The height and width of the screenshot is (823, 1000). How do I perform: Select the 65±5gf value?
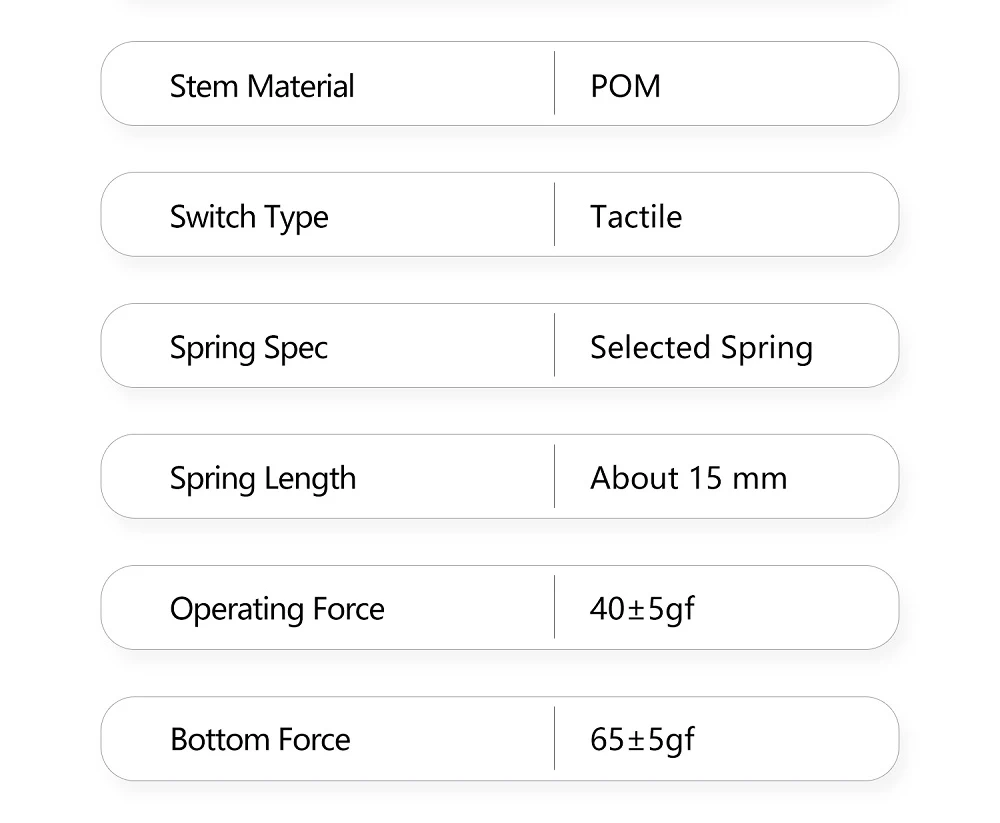(x=642, y=740)
